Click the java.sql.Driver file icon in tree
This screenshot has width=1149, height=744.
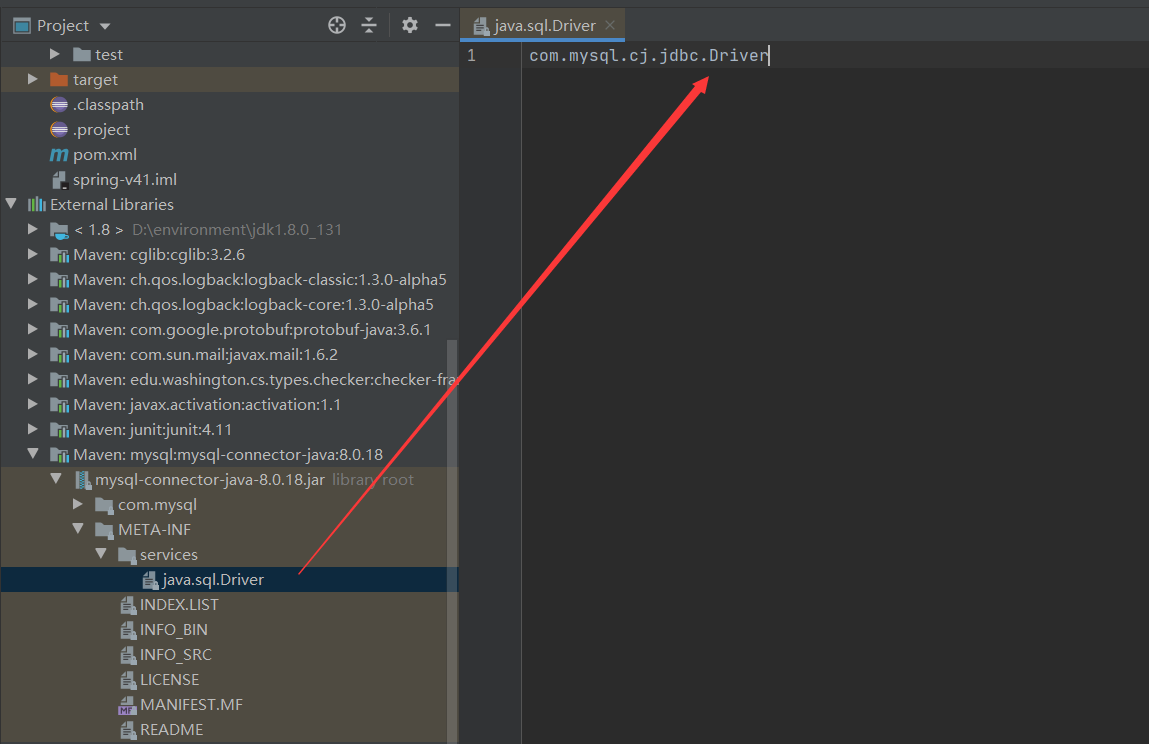pyautogui.click(x=150, y=580)
